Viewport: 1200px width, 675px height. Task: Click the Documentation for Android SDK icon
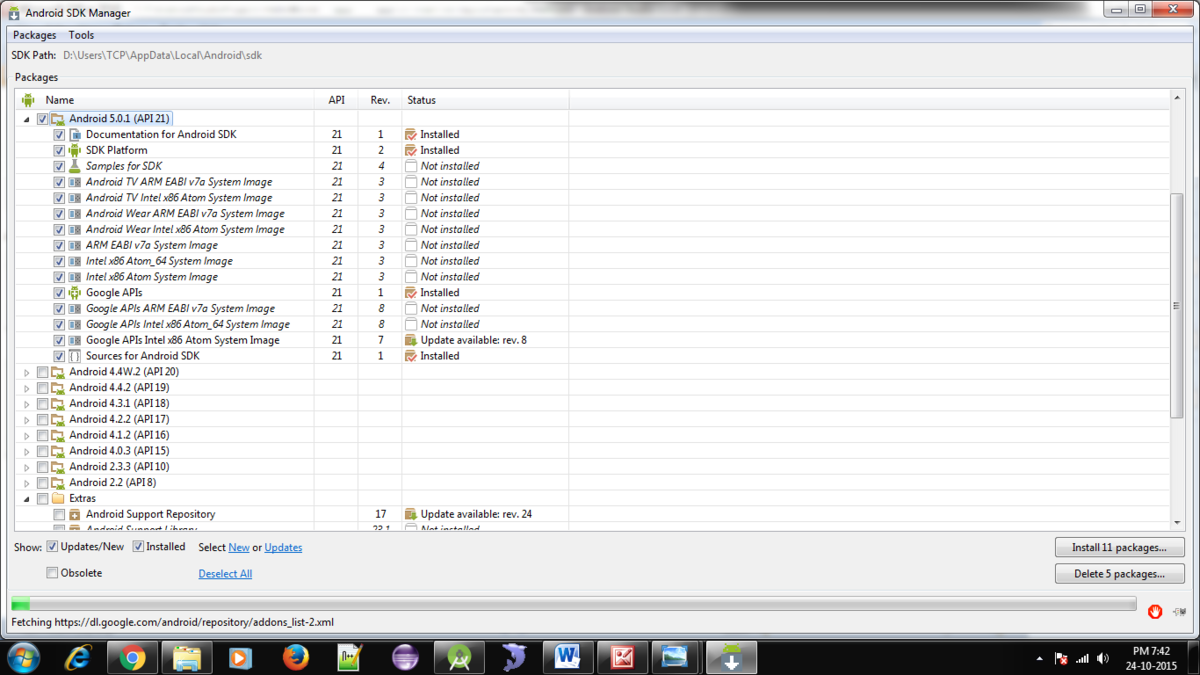pyautogui.click(x=75, y=134)
